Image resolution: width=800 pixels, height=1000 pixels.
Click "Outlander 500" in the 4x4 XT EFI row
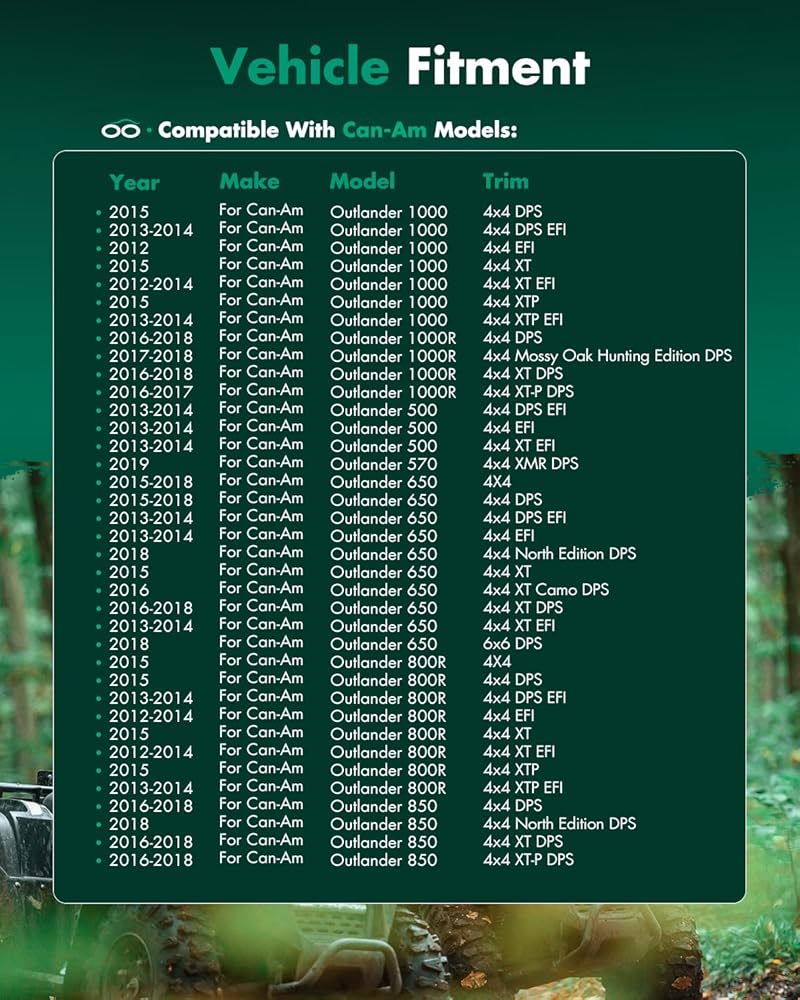(x=383, y=446)
